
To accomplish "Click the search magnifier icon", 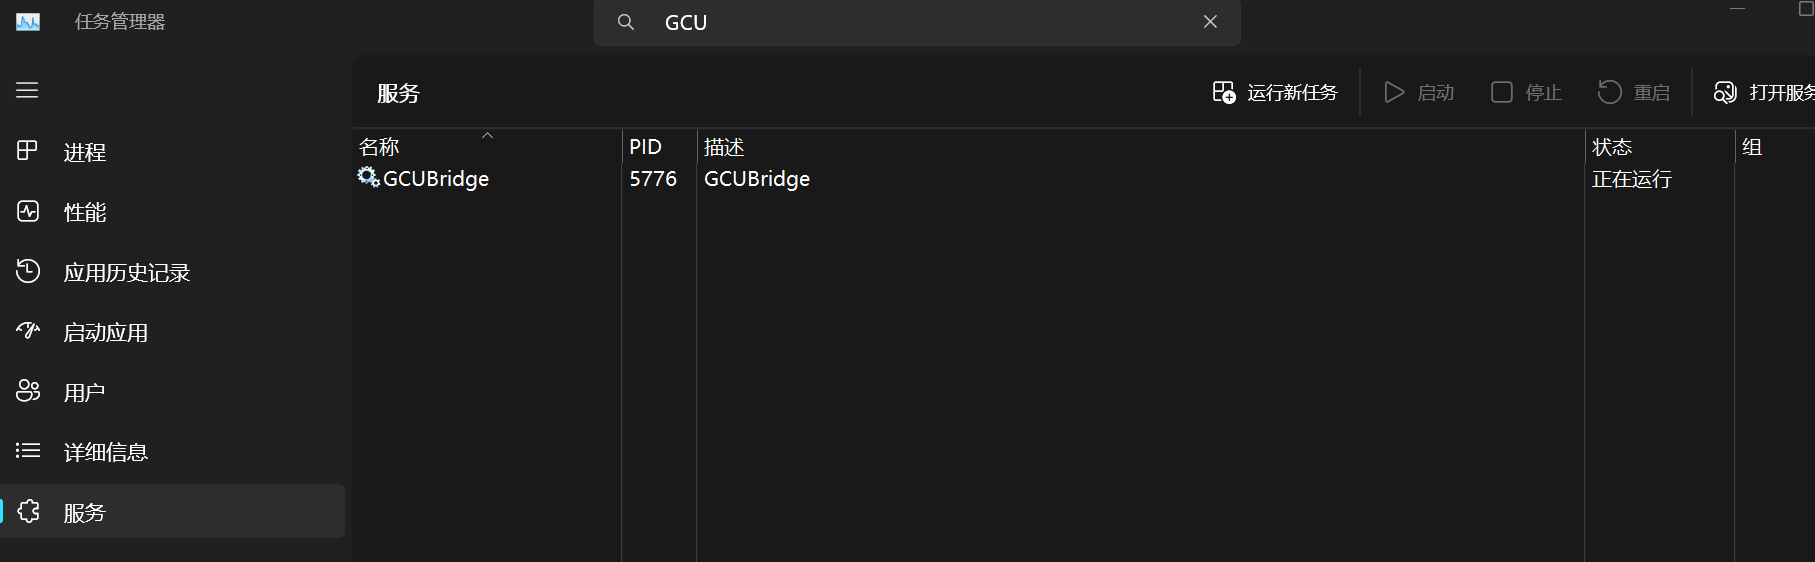I will point(626,22).
